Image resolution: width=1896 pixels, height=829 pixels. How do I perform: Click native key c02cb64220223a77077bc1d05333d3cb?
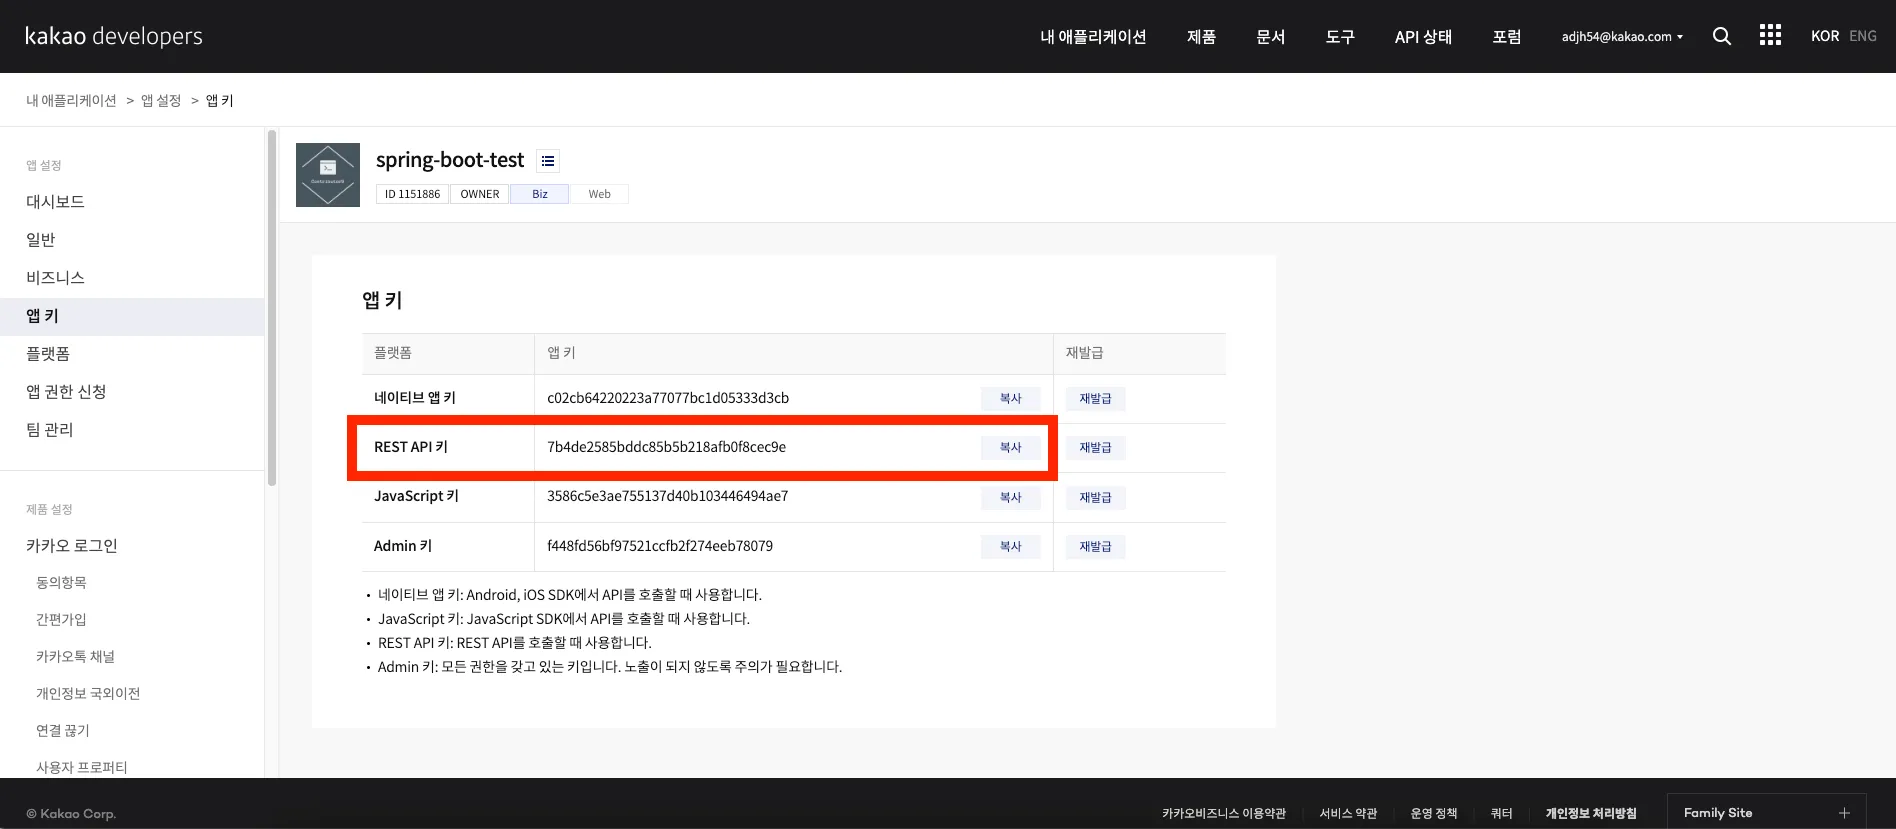tap(668, 398)
